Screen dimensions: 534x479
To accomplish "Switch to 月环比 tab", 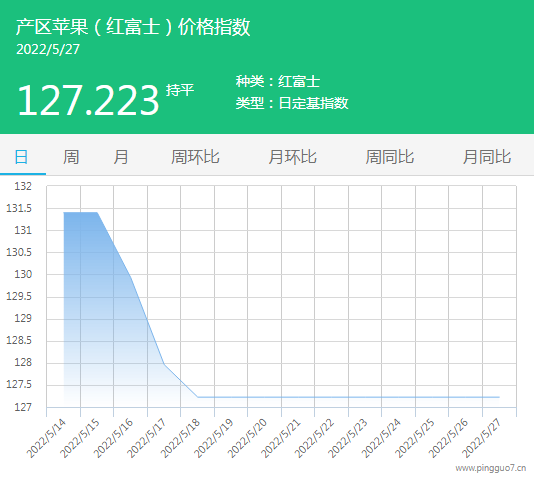I will [x=293, y=157].
